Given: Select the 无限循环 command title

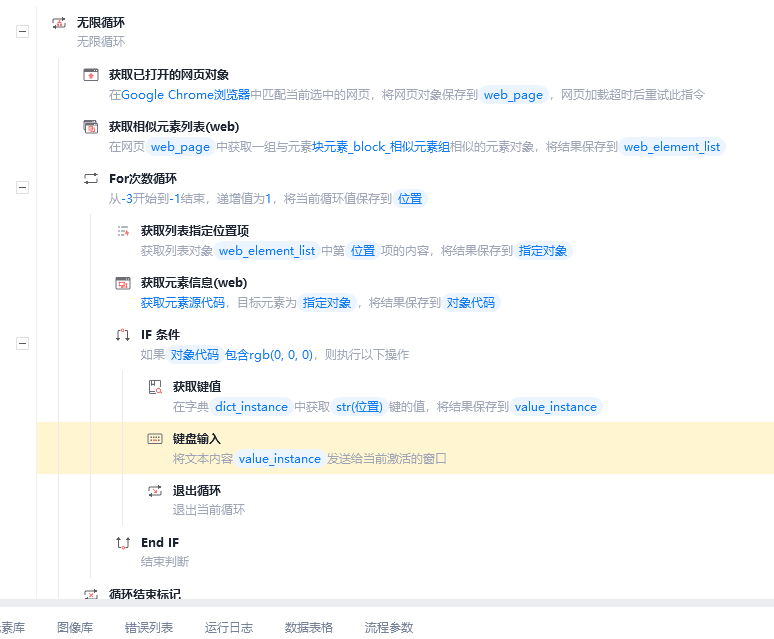Looking at the screenshot, I should tap(101, 23).
